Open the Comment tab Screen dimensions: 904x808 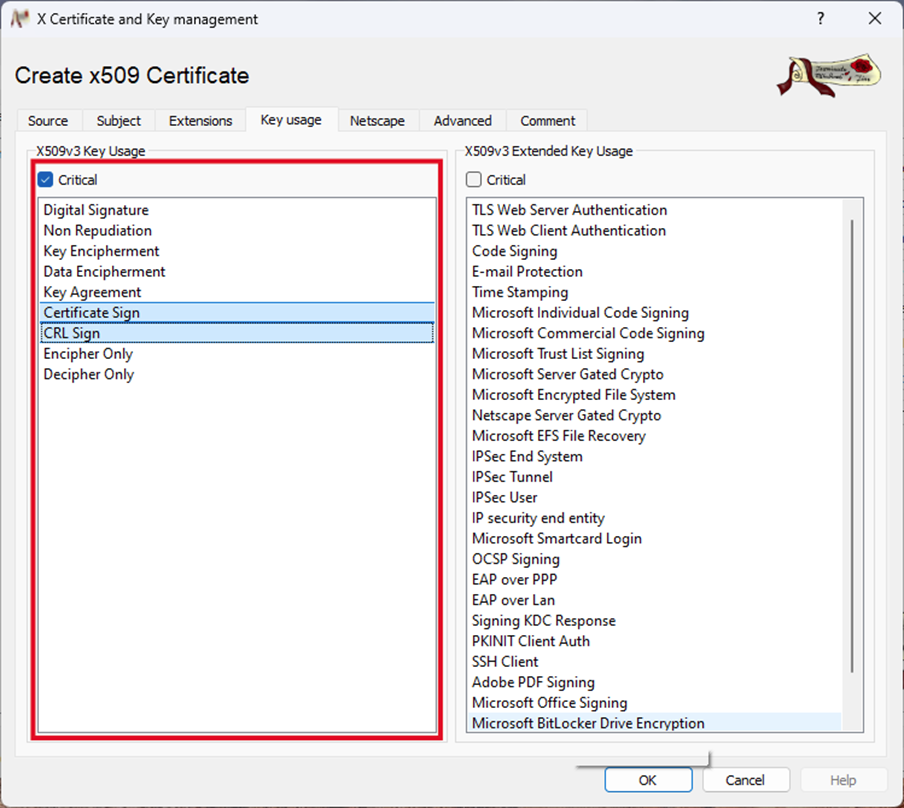click(x=547, y=121)
